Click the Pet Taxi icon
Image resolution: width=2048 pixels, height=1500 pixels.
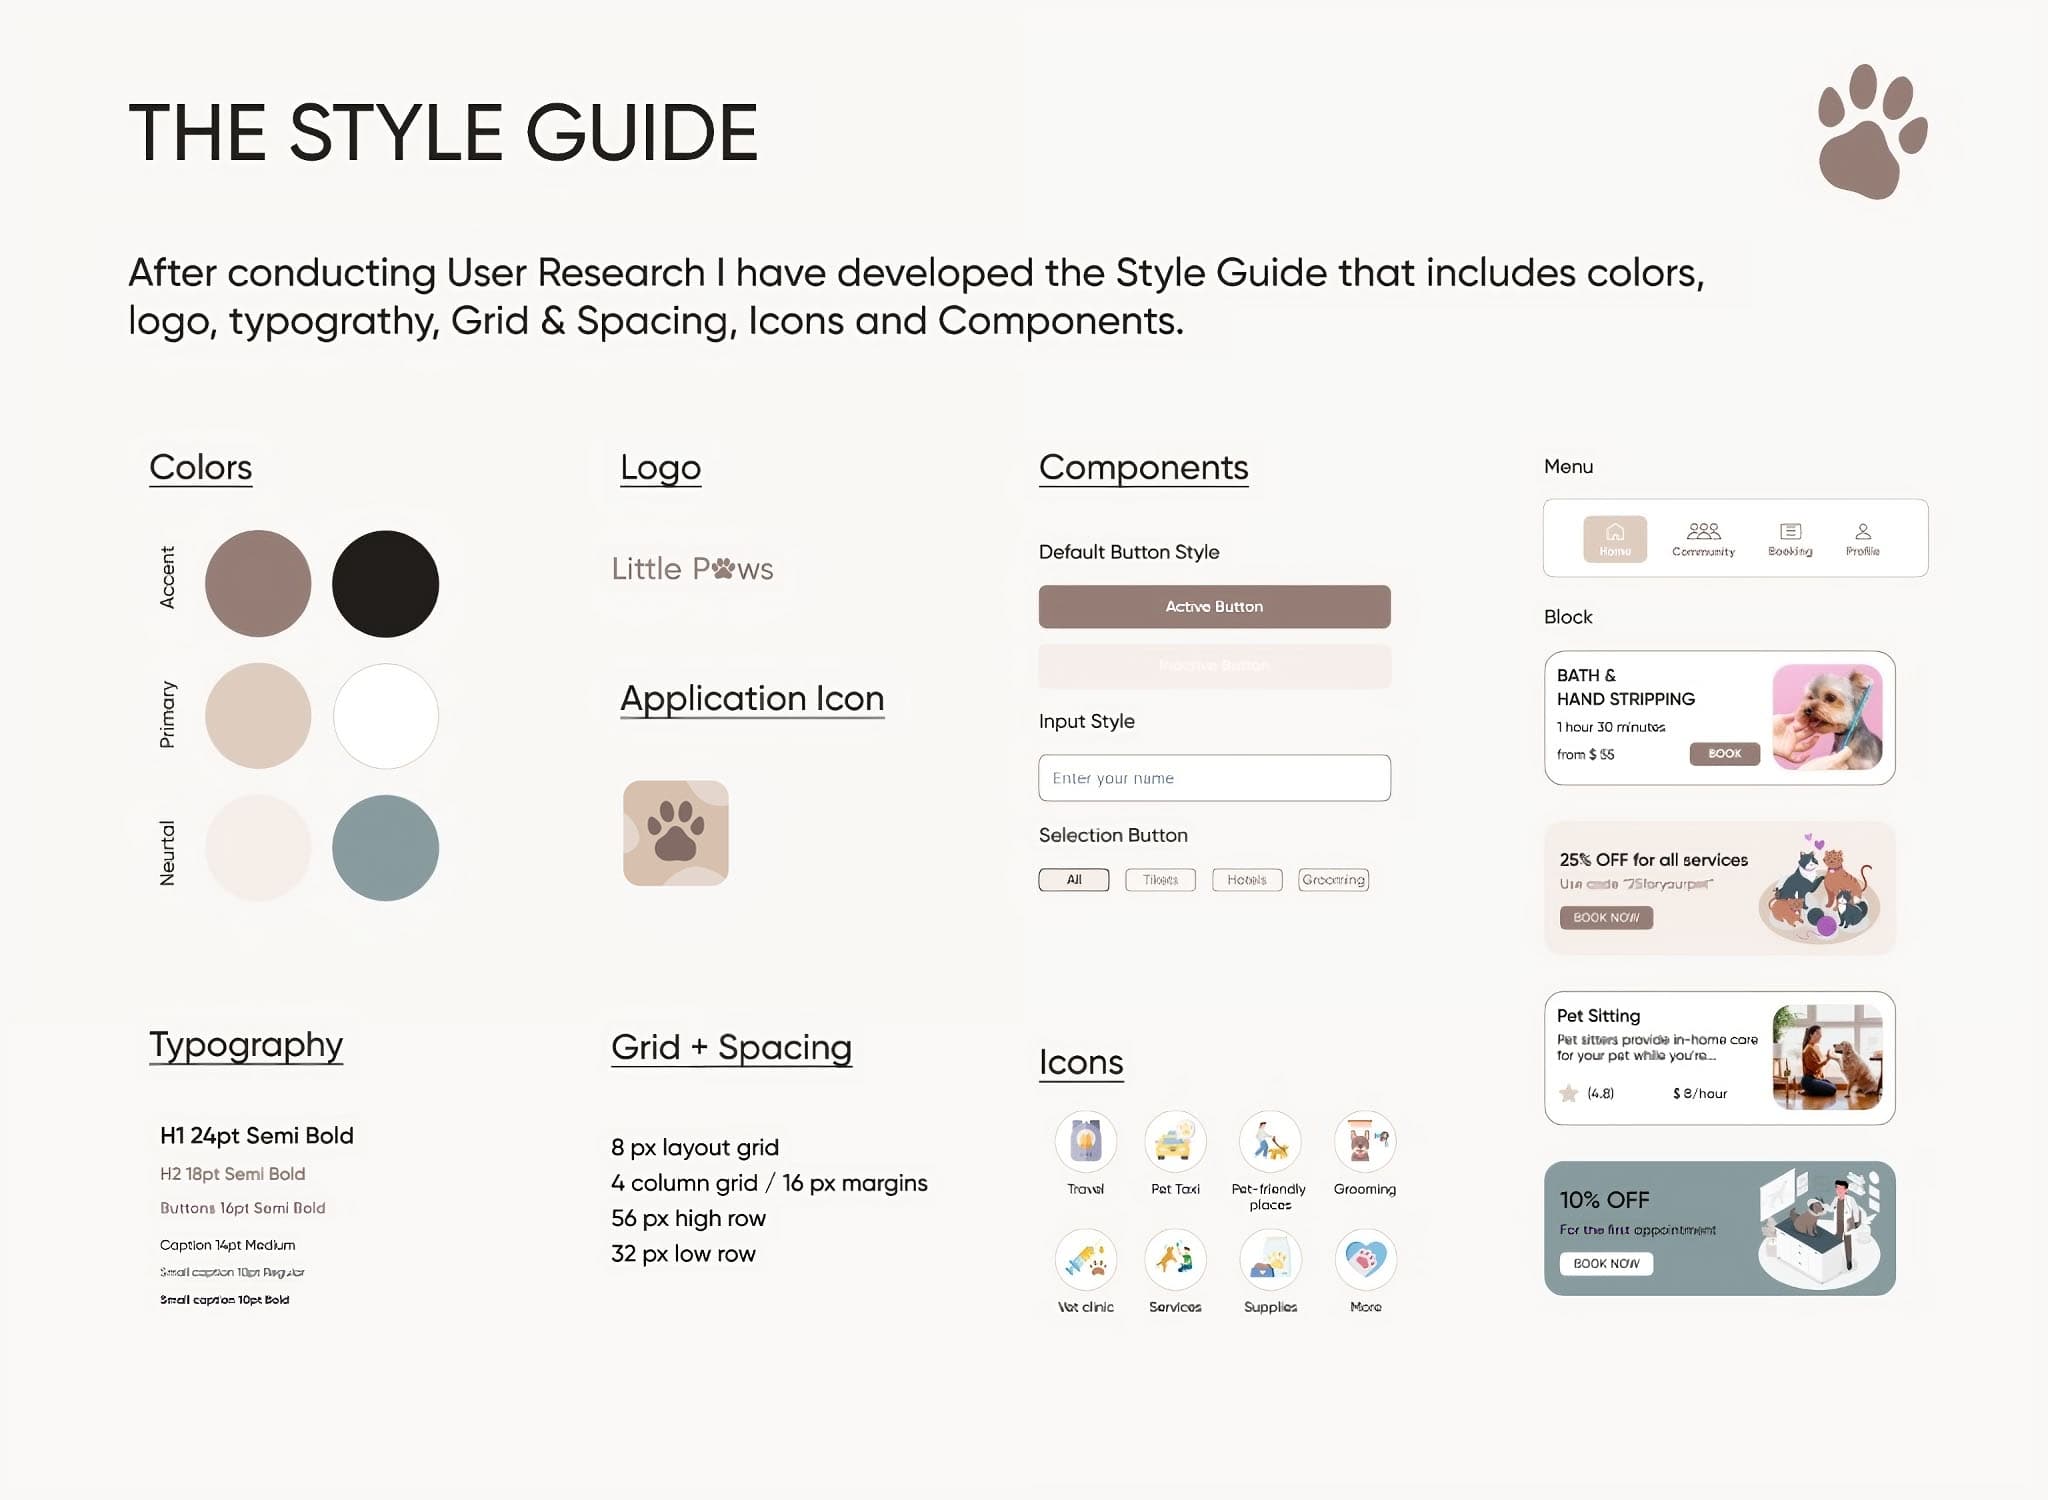[x=1176, y=1142]
